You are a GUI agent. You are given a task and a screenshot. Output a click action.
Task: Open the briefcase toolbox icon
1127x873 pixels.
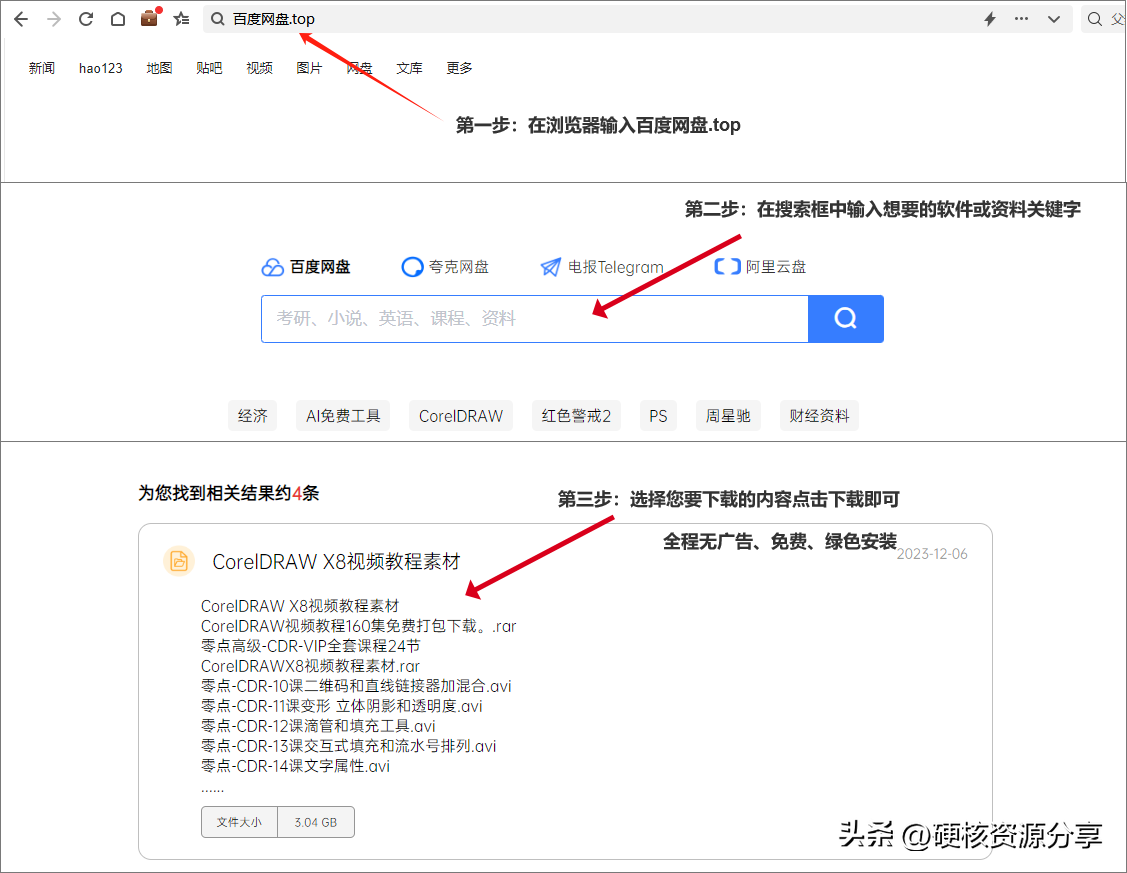150,17
